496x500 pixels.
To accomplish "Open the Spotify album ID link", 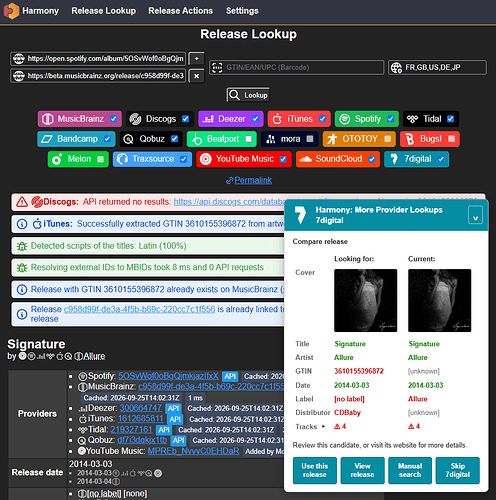I will (168, 376).
